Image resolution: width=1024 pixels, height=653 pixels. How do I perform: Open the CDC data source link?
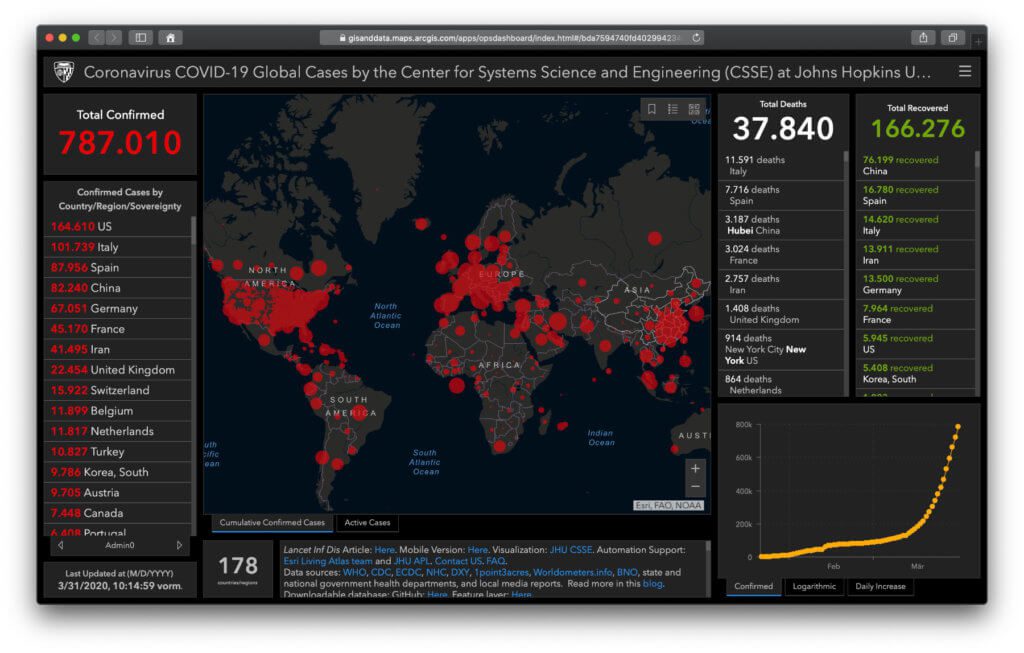(x=381, y=573)
